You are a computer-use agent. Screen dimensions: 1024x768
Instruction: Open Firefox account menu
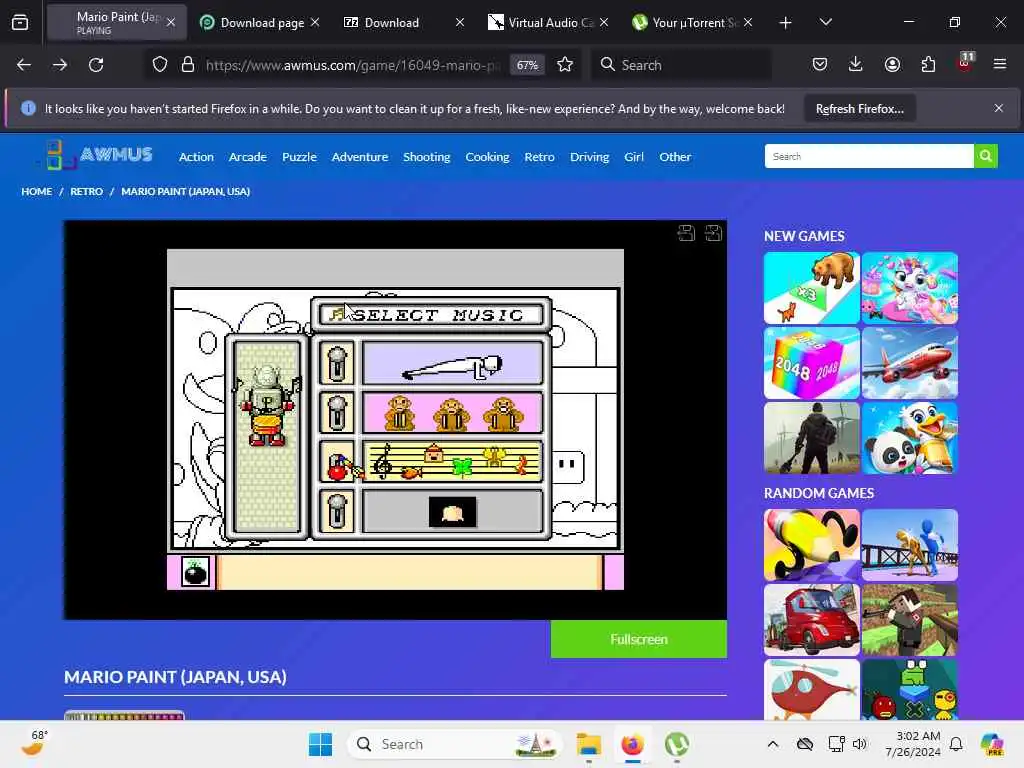point(892,64)
